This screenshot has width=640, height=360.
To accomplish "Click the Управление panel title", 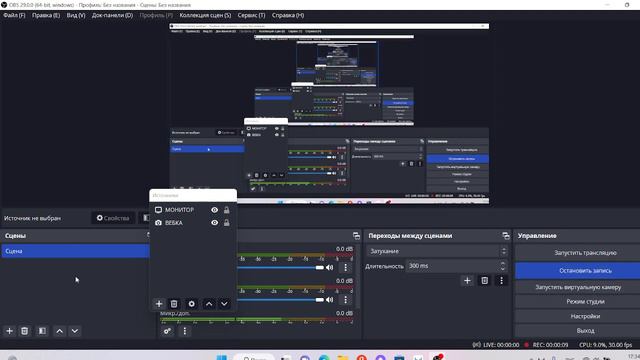I will [x=537, y=236].
